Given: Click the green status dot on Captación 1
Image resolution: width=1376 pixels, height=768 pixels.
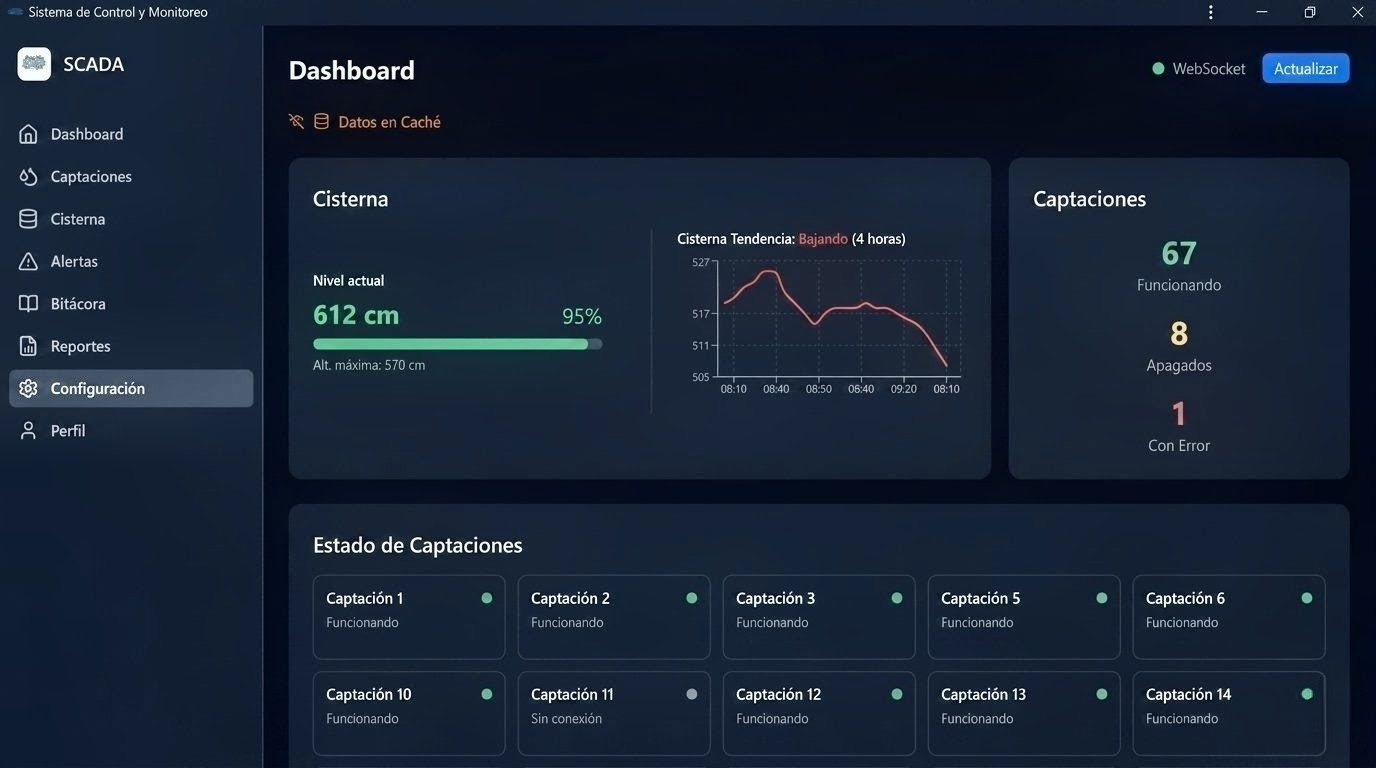Looking at the screenshot, I should (x=486, y=597).
